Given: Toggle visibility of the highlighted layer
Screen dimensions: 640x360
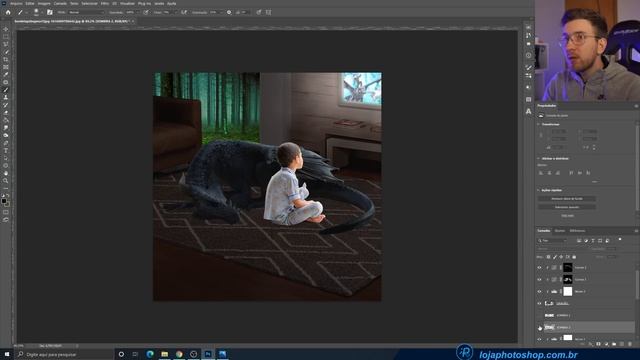Looking at the screenshot, I should pyautogui.click(x=539, y=327).
